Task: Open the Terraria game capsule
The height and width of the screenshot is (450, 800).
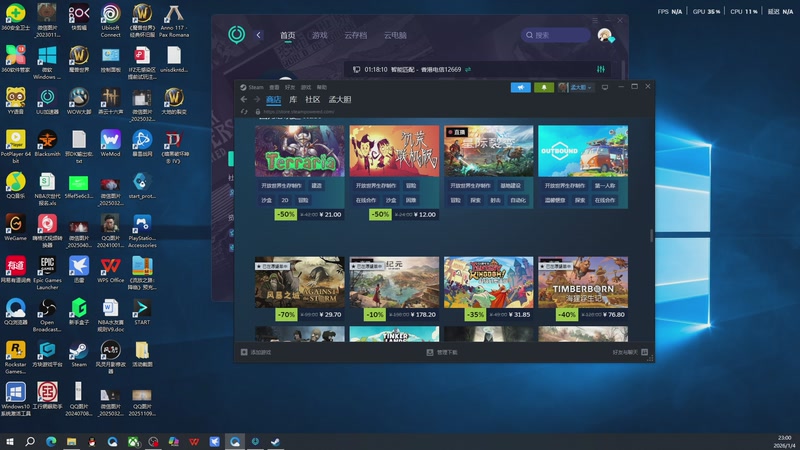Action: tap(299, 151)
